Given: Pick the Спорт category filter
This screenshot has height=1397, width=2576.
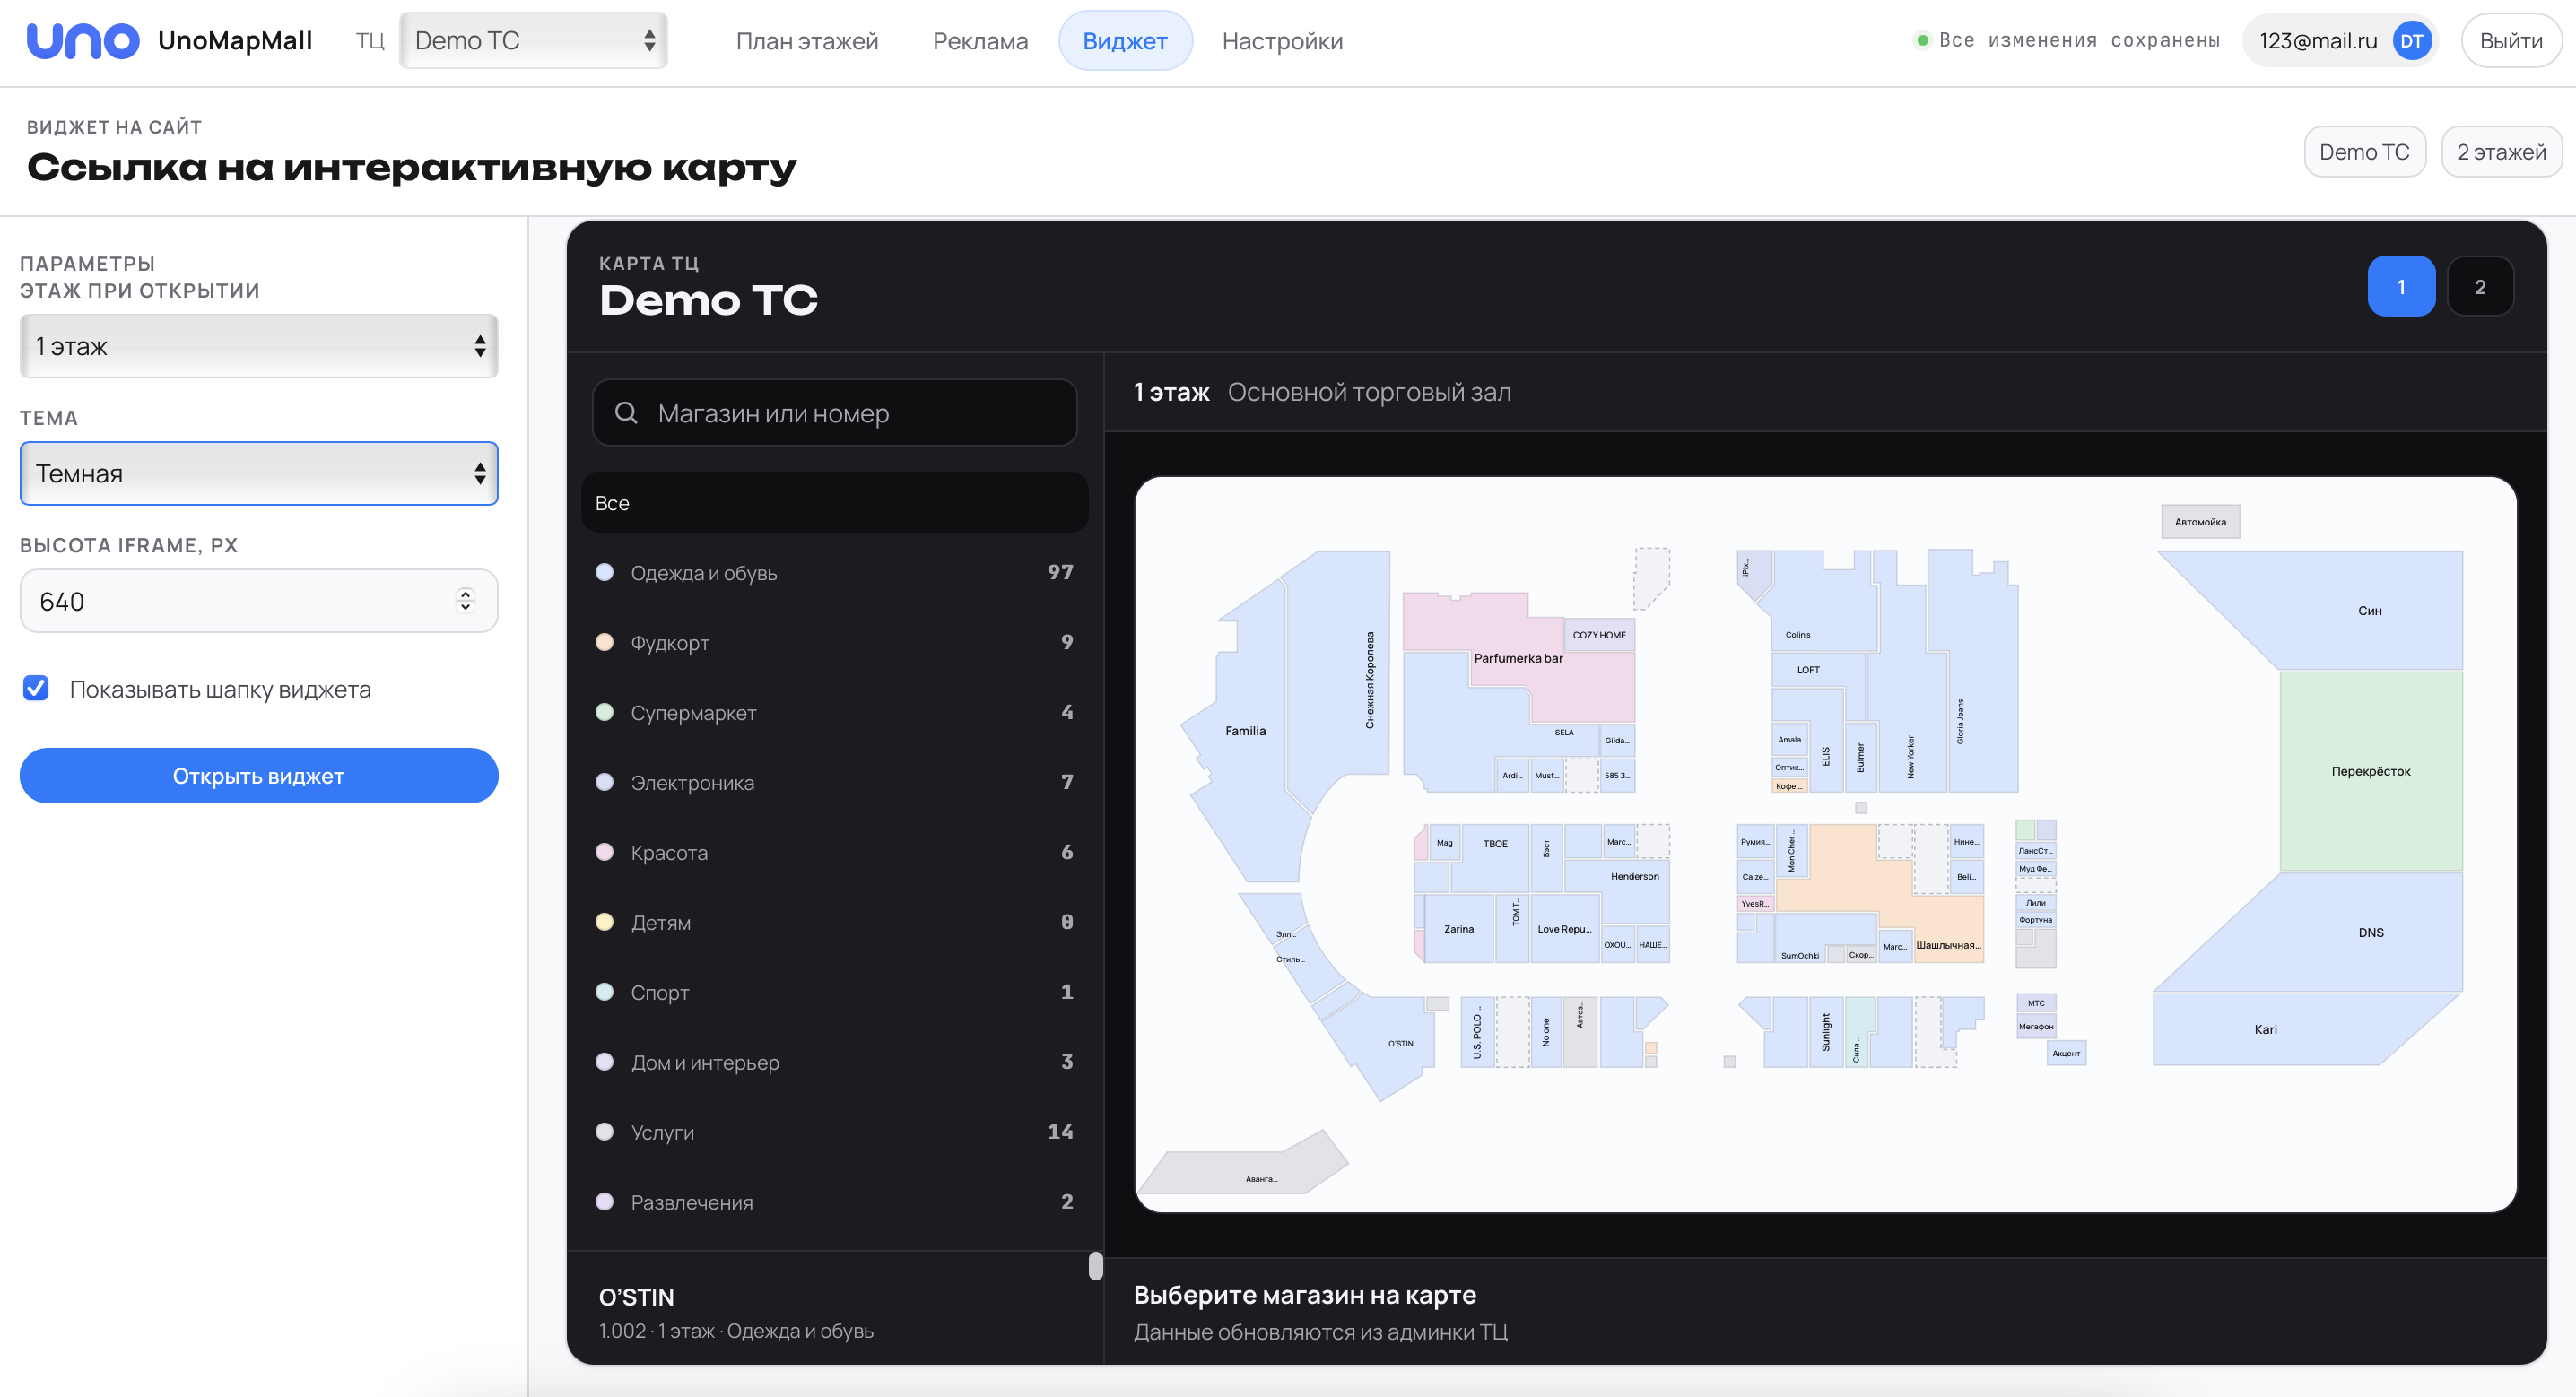Looking at the screenshot, I should tap(835, 992).
